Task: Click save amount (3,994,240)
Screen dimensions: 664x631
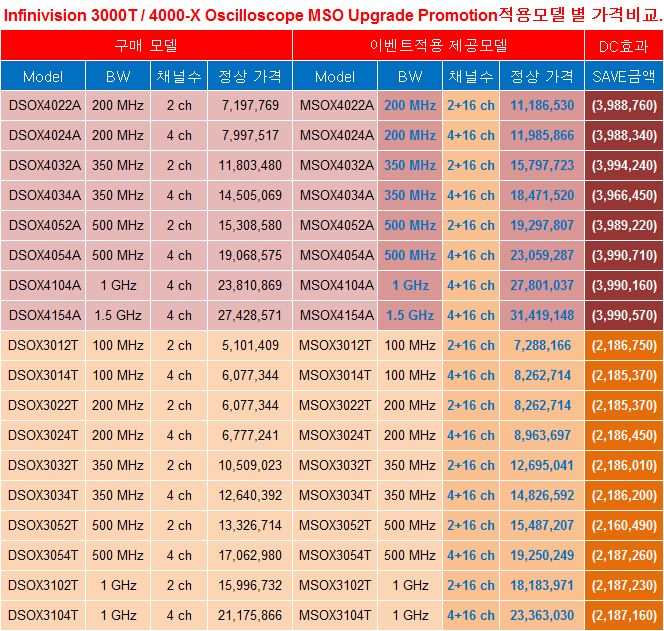Action: click(x=624, y=166)
